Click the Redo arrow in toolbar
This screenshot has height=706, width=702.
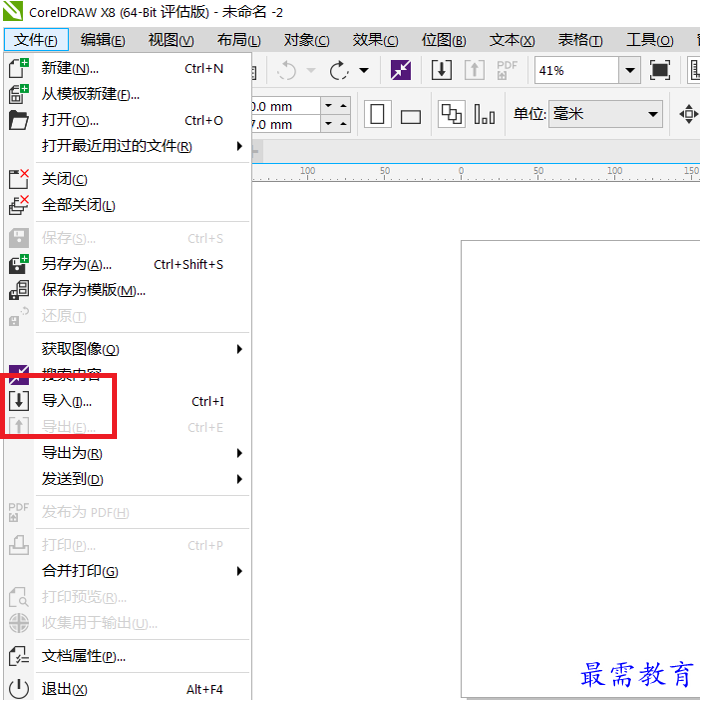point(339,70)
